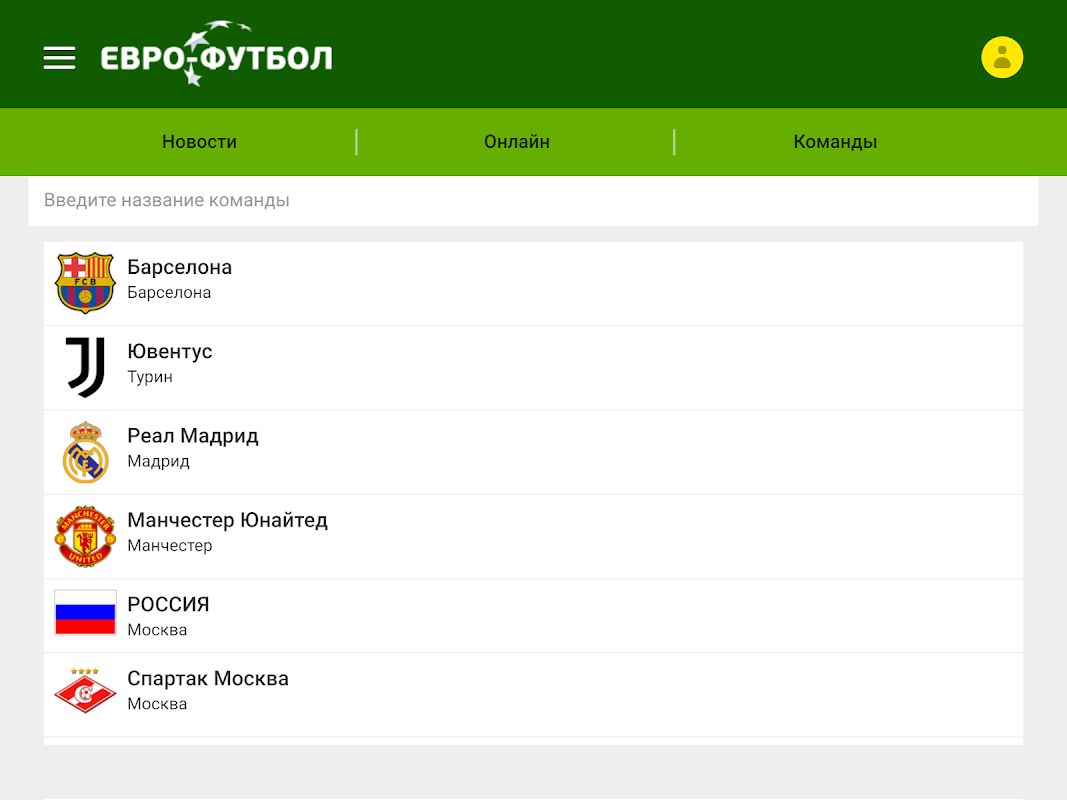Click Москва label under Спартак Москва
Image resolution: width=1067 pixels, height=800 pixels.
tap(157, 704)
